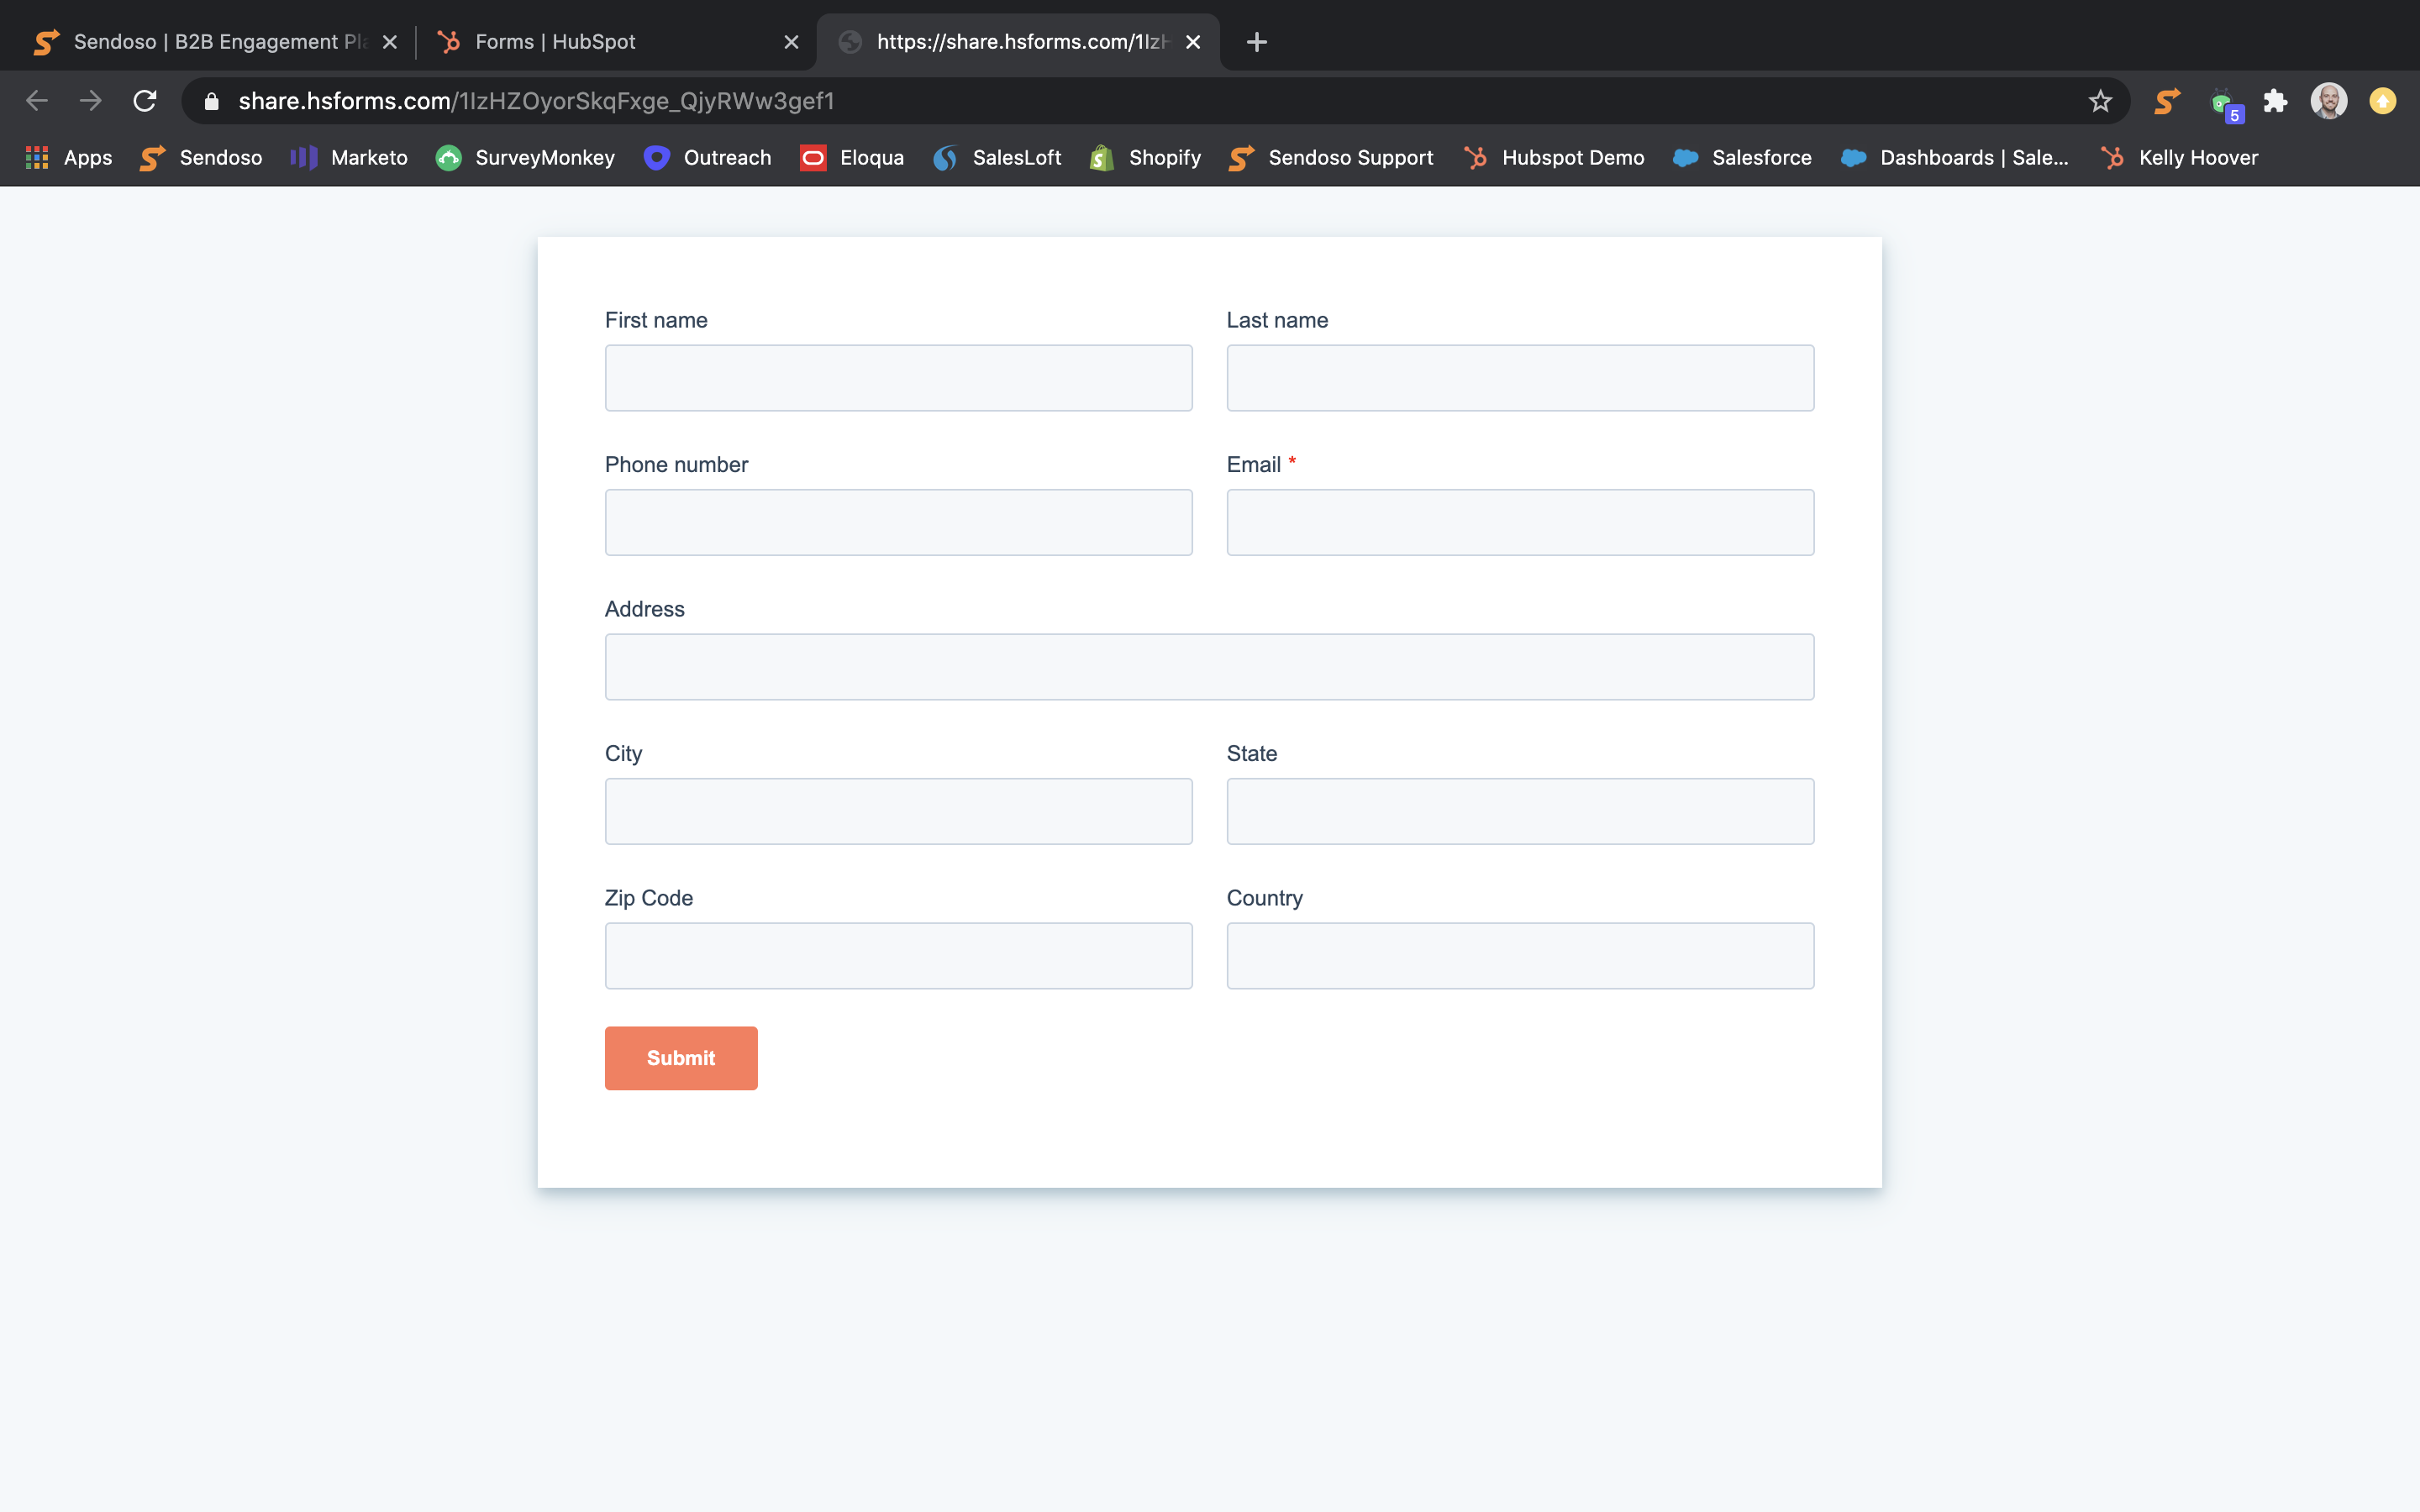Open the Apps grid bookmark
Viewport: 2420px width, 1512px height.
(68, 158)
